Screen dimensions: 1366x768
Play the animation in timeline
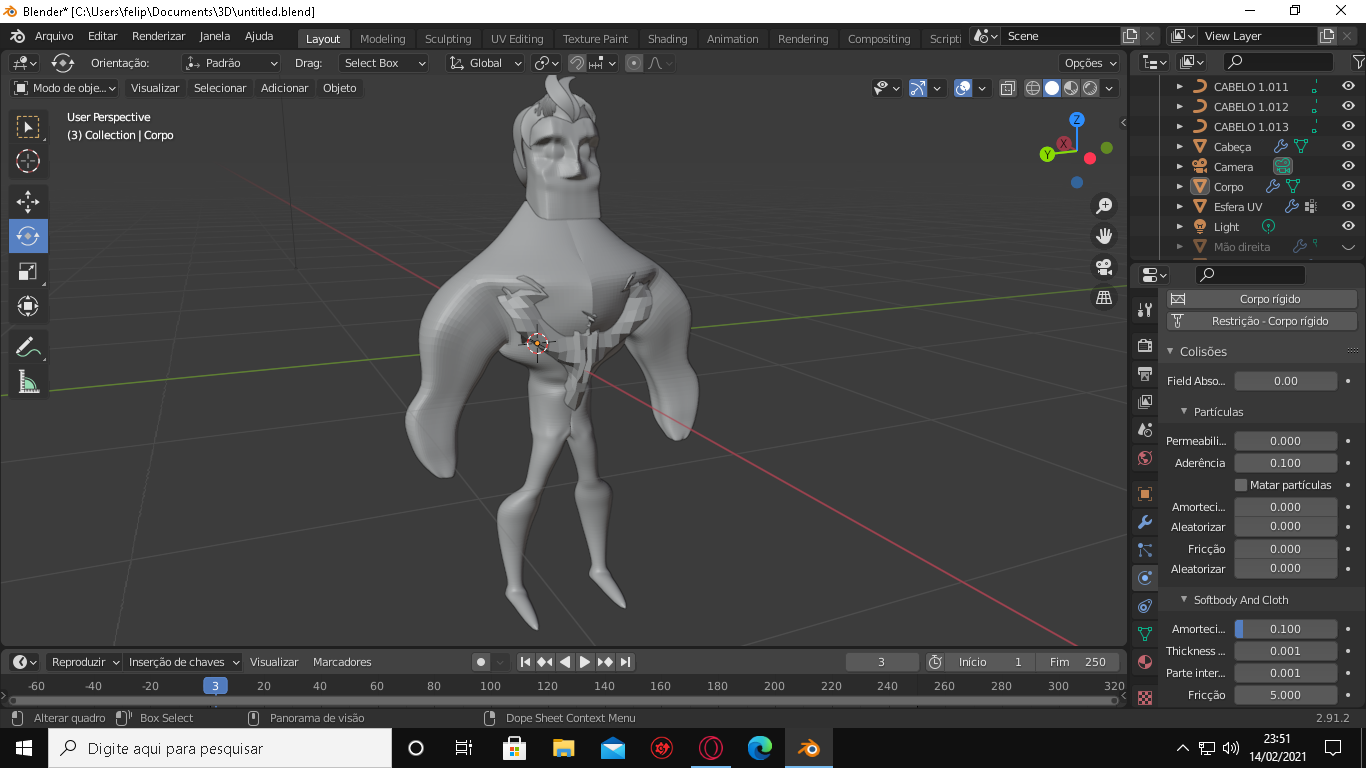click(x=585, y=662)
